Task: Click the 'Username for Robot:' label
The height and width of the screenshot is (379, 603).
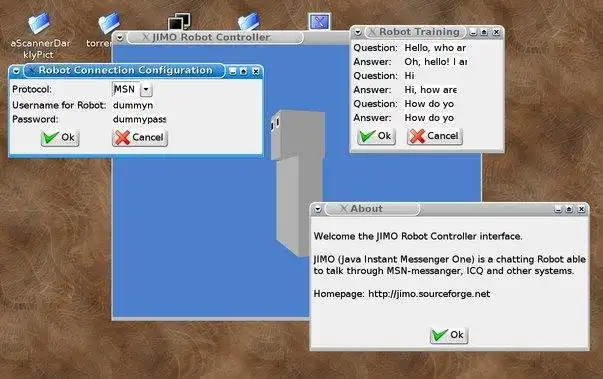Action: point(59,105)
